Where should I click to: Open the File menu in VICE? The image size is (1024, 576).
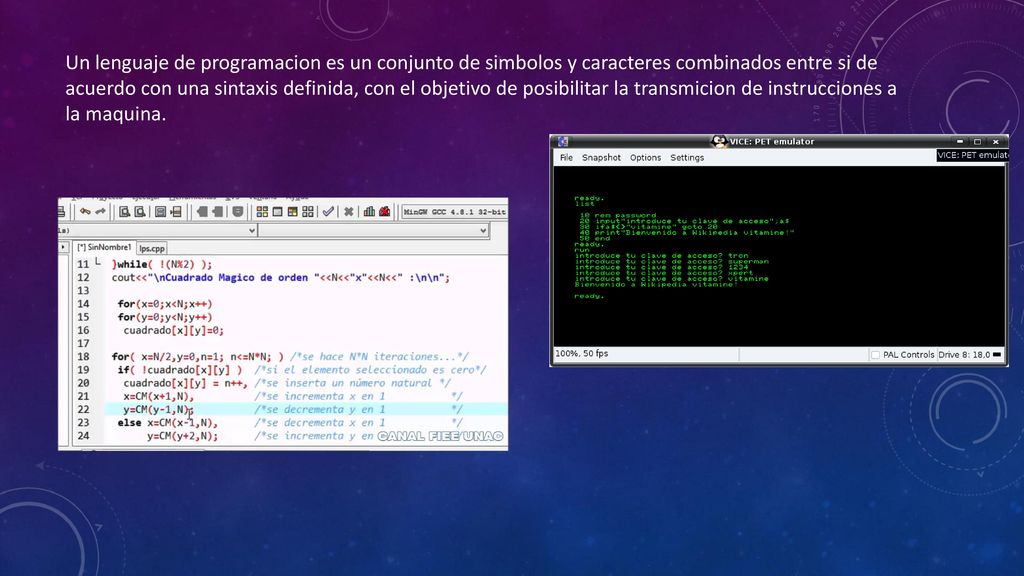coord(566,157)
